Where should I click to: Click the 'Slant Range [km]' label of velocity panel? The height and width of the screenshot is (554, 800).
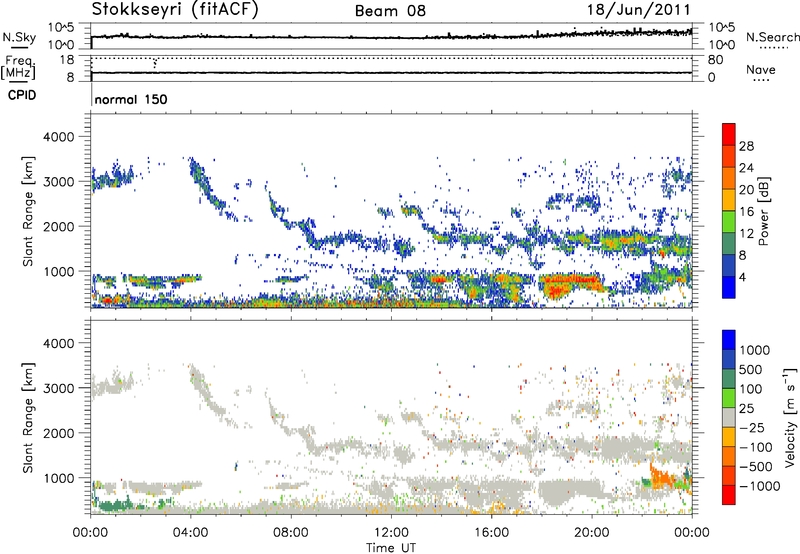29,418
